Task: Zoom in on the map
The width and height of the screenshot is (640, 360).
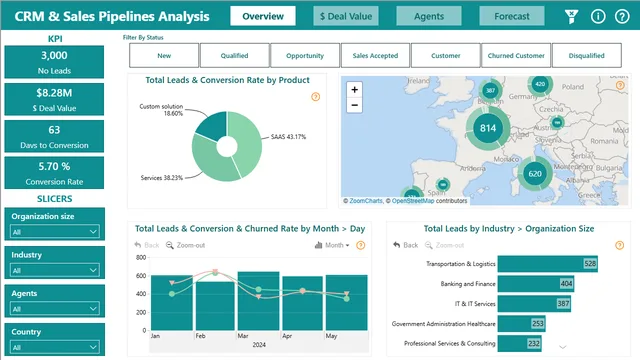Action: coord(354,90)
